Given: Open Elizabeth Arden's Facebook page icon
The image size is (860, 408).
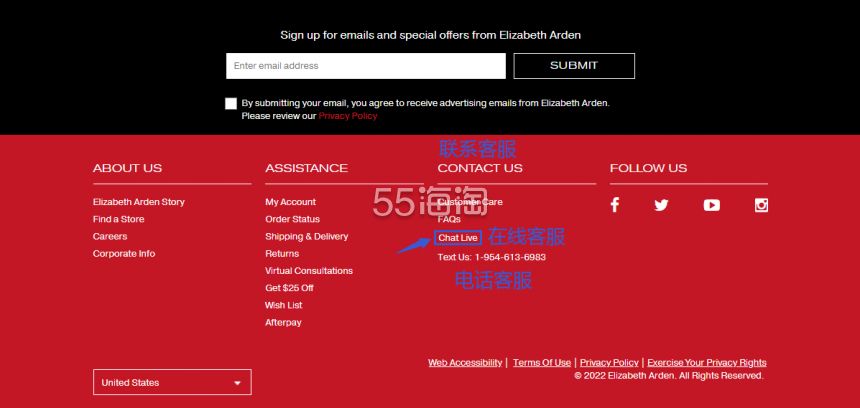Looking at the screenshot, I should (x=615, y=205).
